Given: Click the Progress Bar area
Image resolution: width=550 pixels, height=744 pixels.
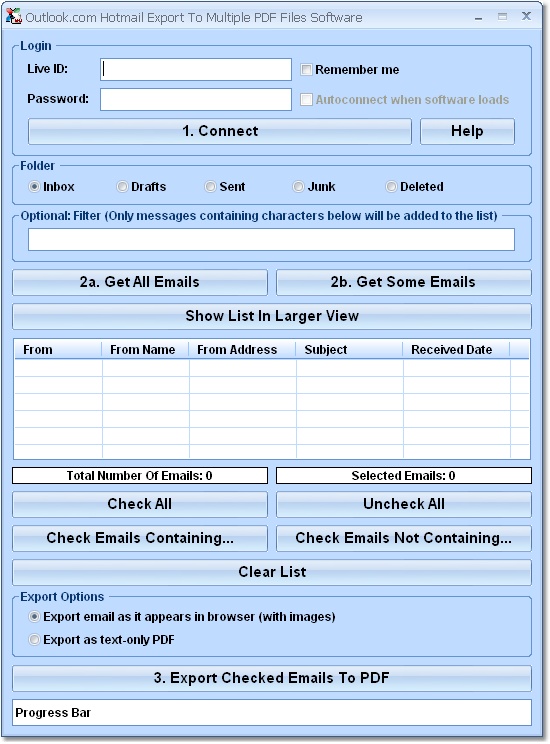Looking at the screenshot, I should point(272,713).
